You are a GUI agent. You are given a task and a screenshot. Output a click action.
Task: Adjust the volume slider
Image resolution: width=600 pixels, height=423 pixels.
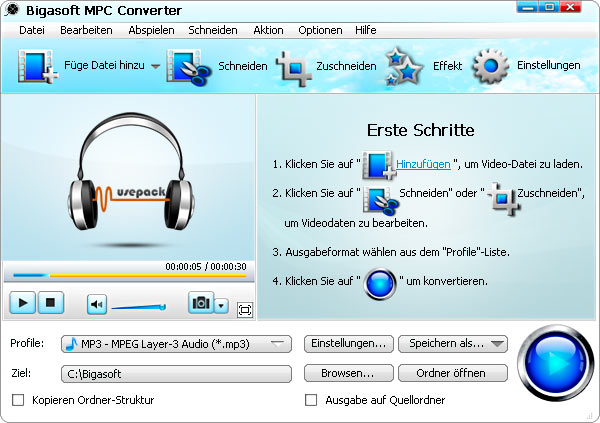139,307
